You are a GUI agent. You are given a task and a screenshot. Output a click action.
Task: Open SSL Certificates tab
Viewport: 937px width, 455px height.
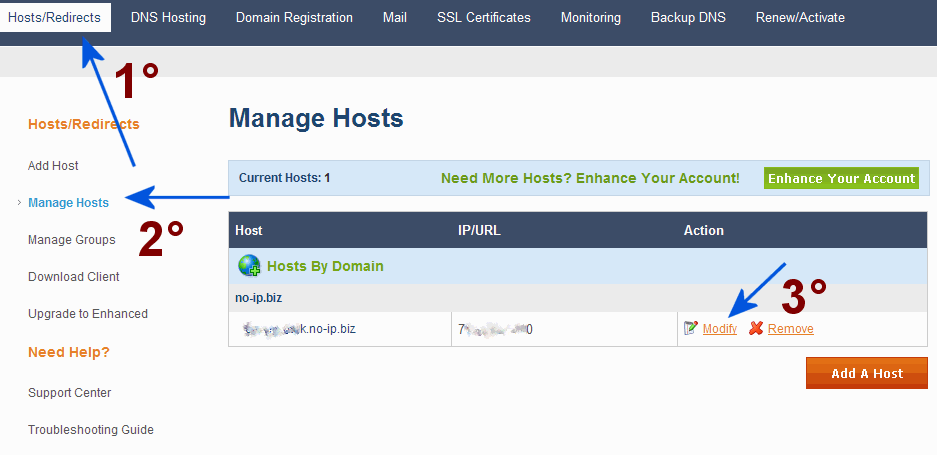pyautogui.click(x=483, y=17)
